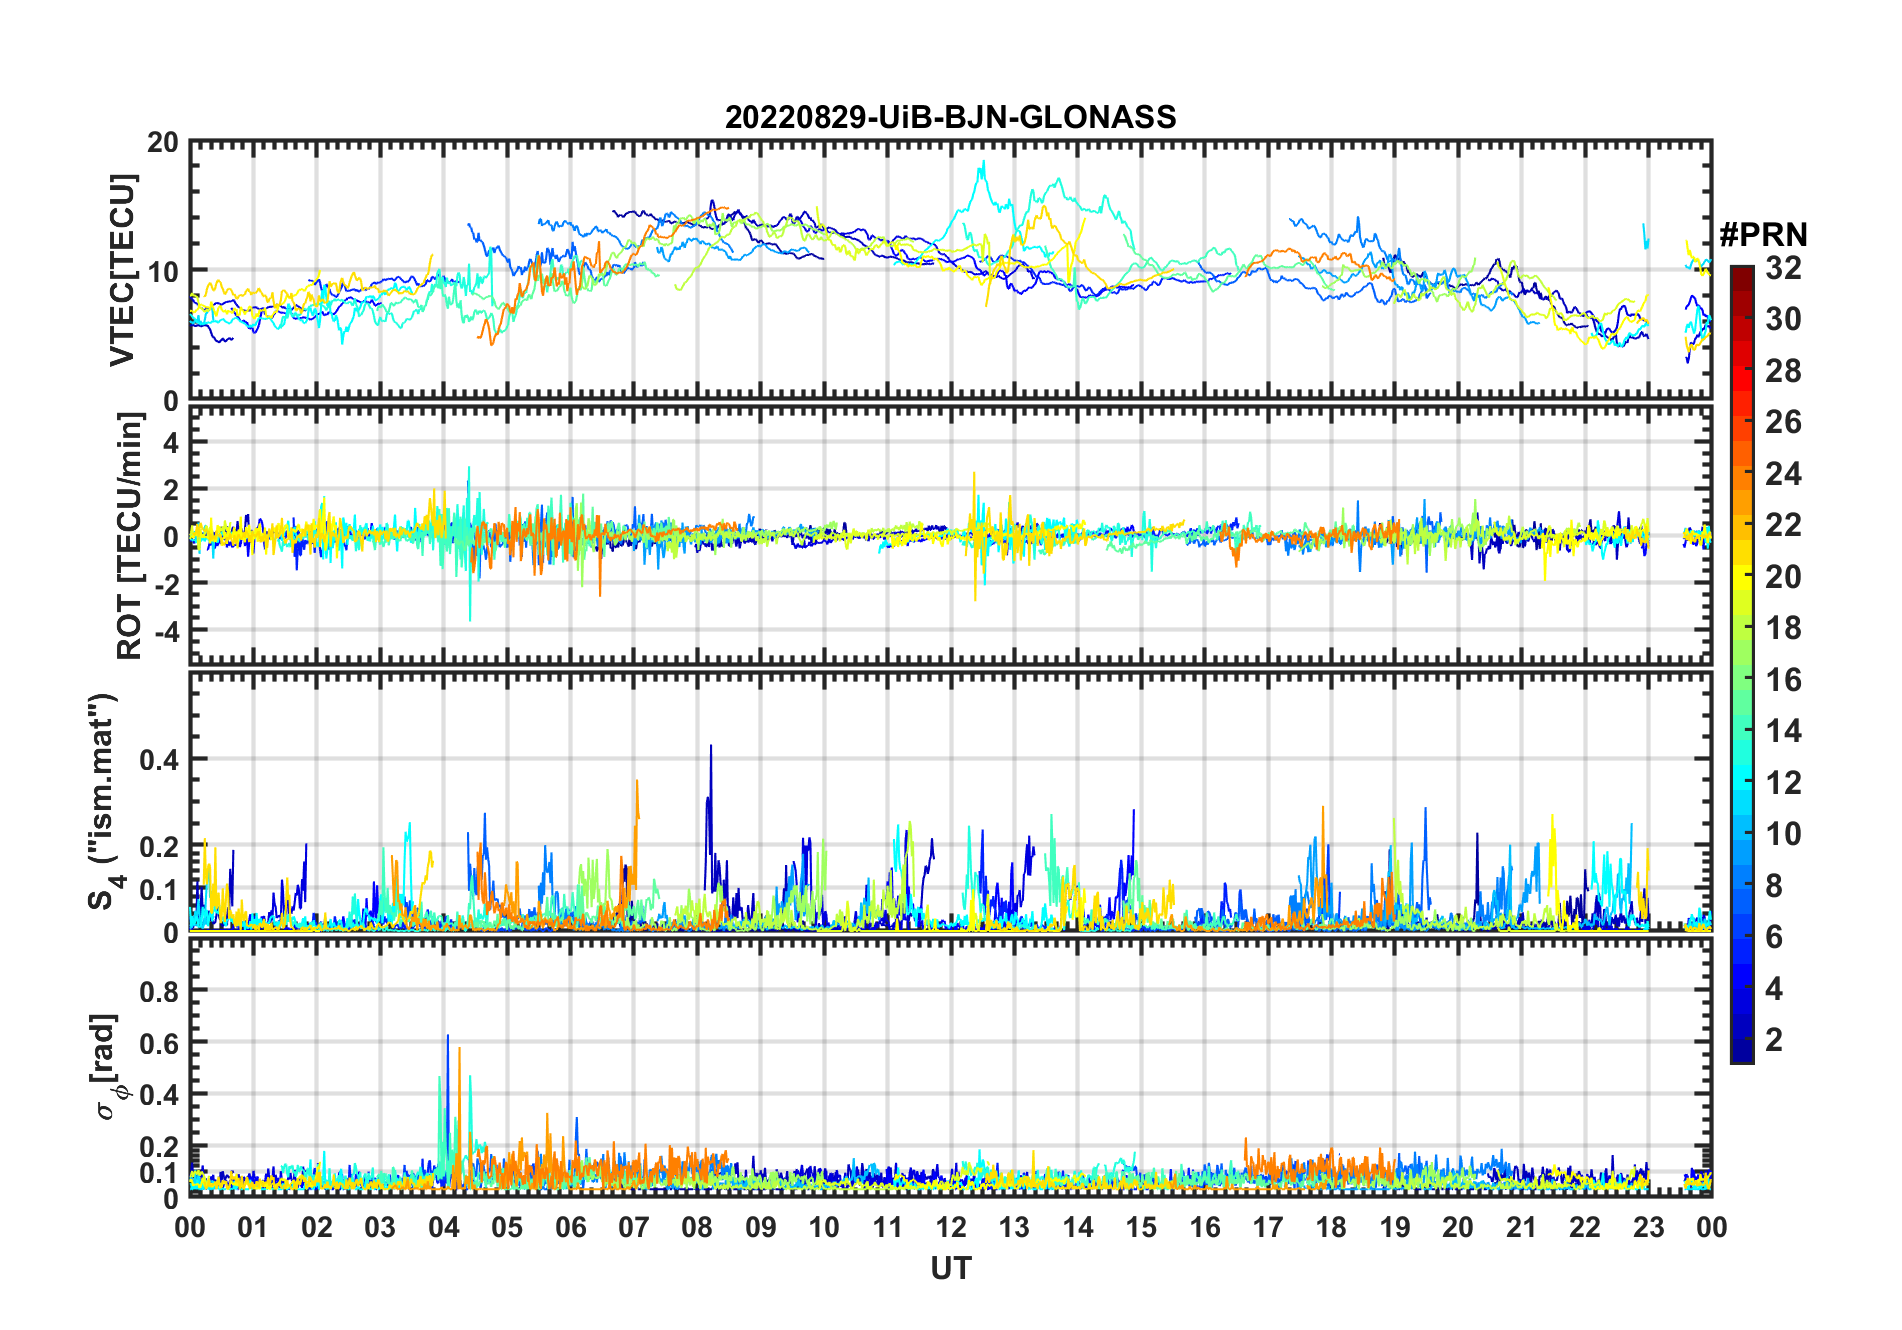Click inside the VTEC plot panel
Image resolution: width=1902 pixels, height=1330 pixels.
tap(951, 270)
